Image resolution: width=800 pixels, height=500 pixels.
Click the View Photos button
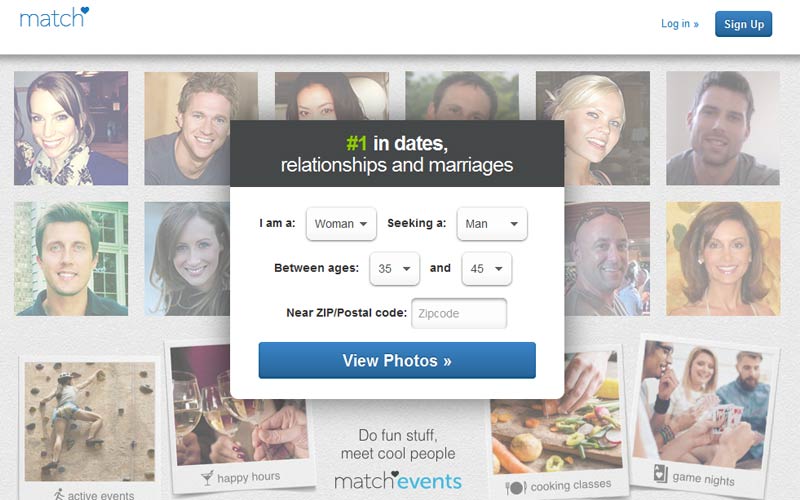397,360
